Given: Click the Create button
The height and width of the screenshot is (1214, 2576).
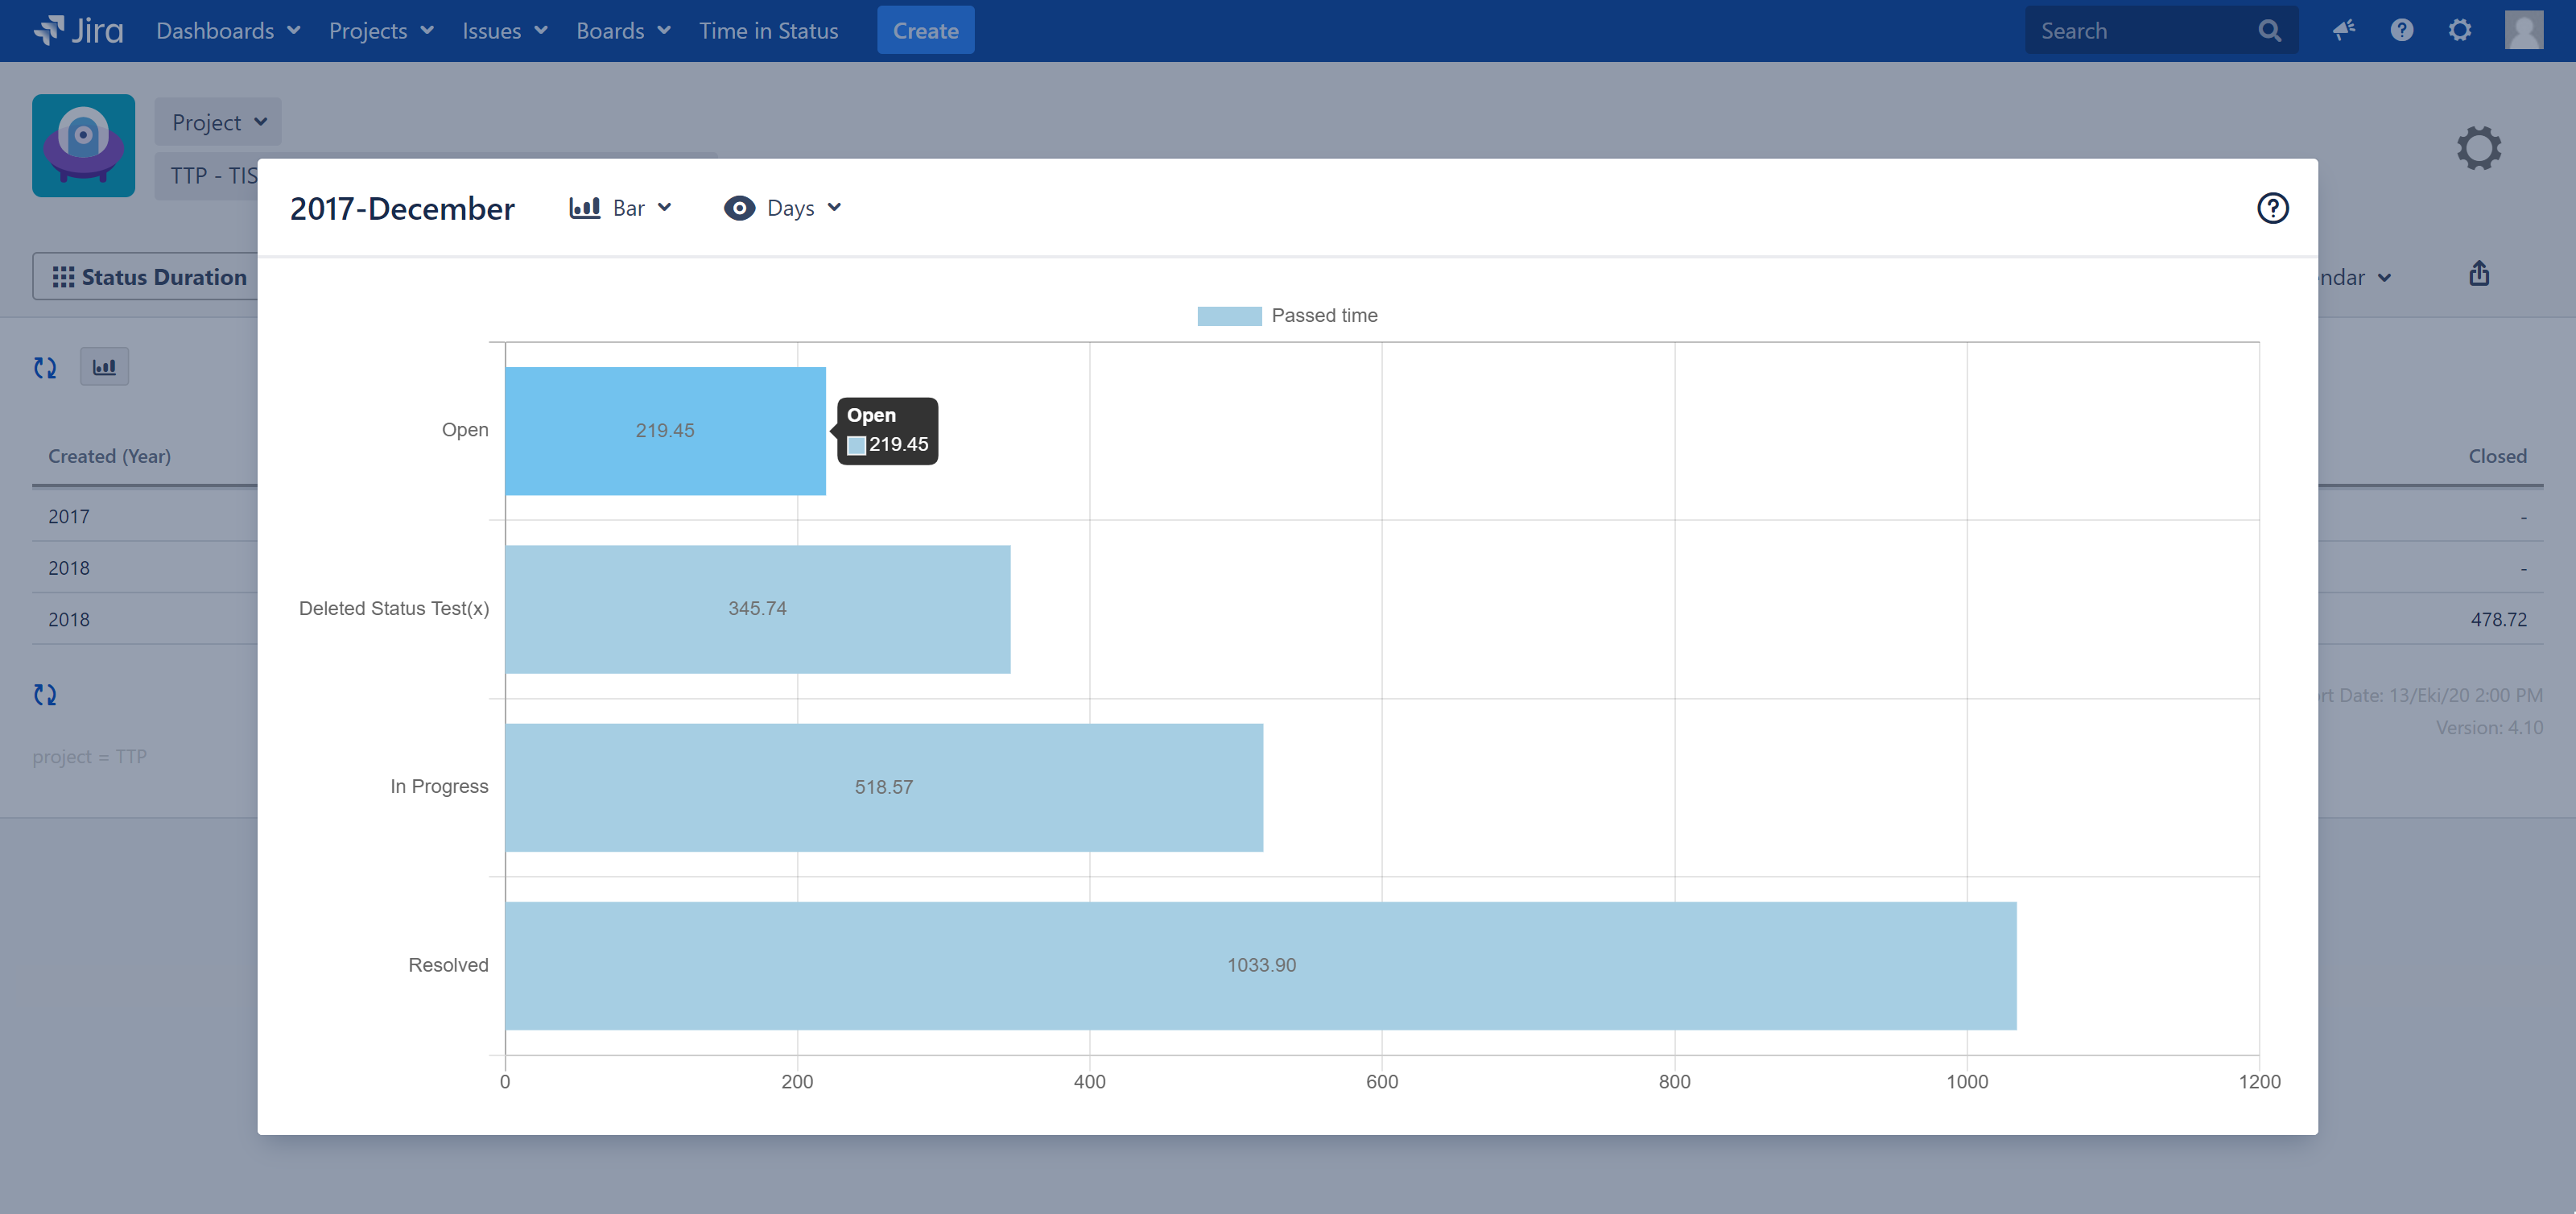Looking at the screenshot, I should point(925,30).
